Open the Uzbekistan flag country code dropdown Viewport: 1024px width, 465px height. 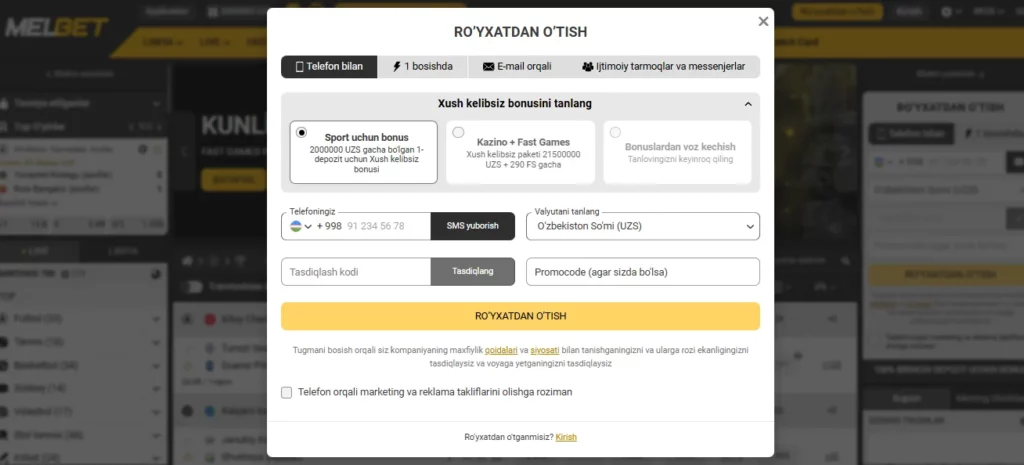coord(301,226)
